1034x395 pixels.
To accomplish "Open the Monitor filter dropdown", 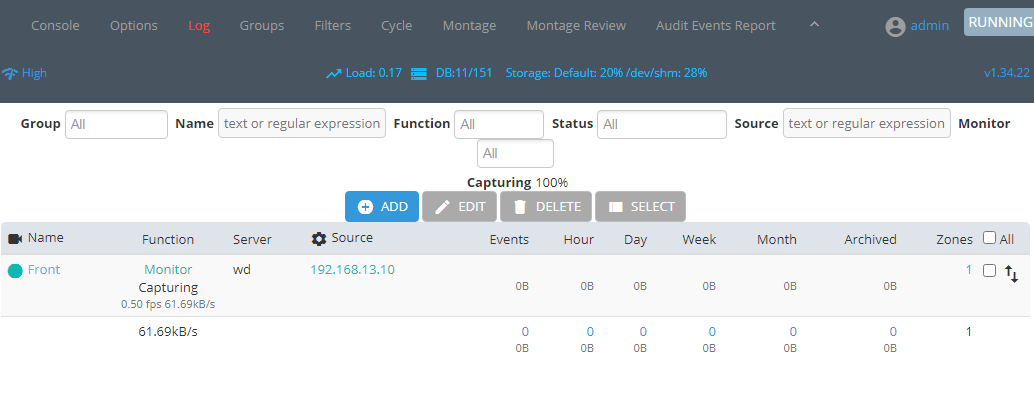I will pos(516,154).
